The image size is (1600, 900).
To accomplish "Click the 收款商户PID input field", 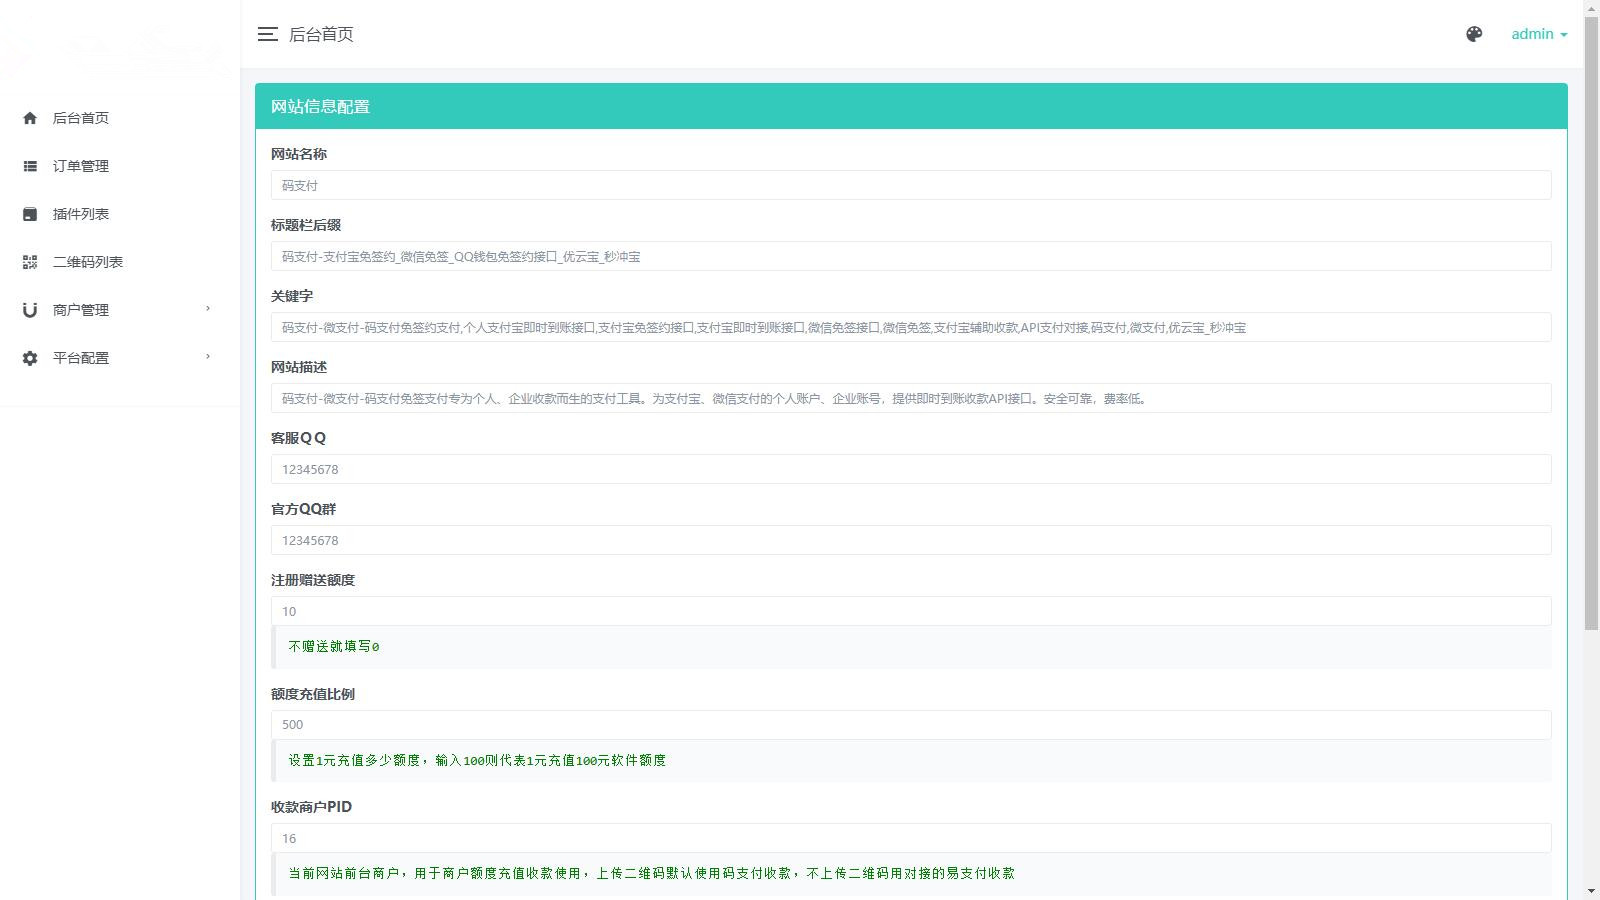I will click(x=910, y=838).
